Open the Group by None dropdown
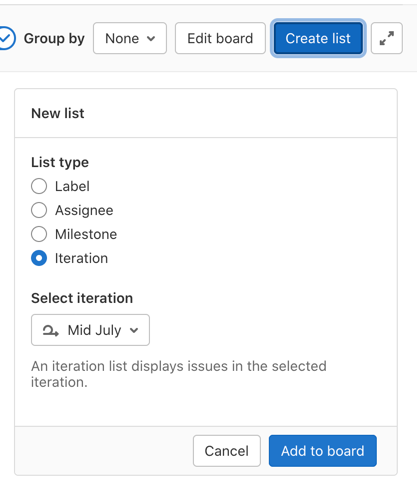This screenshot has width=417, height=490. click(130, 38)
